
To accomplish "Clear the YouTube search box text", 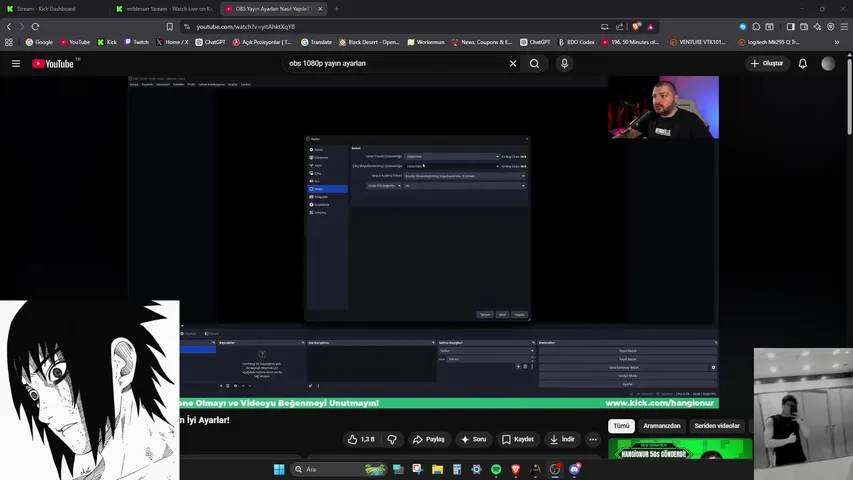I will pyautogui.click(x=513, y=64).
